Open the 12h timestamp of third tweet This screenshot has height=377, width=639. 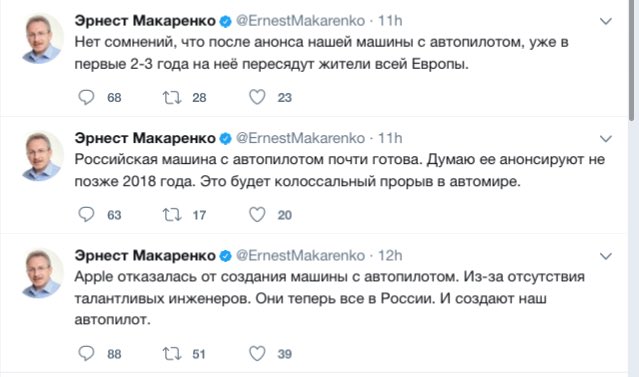[390, 256]
